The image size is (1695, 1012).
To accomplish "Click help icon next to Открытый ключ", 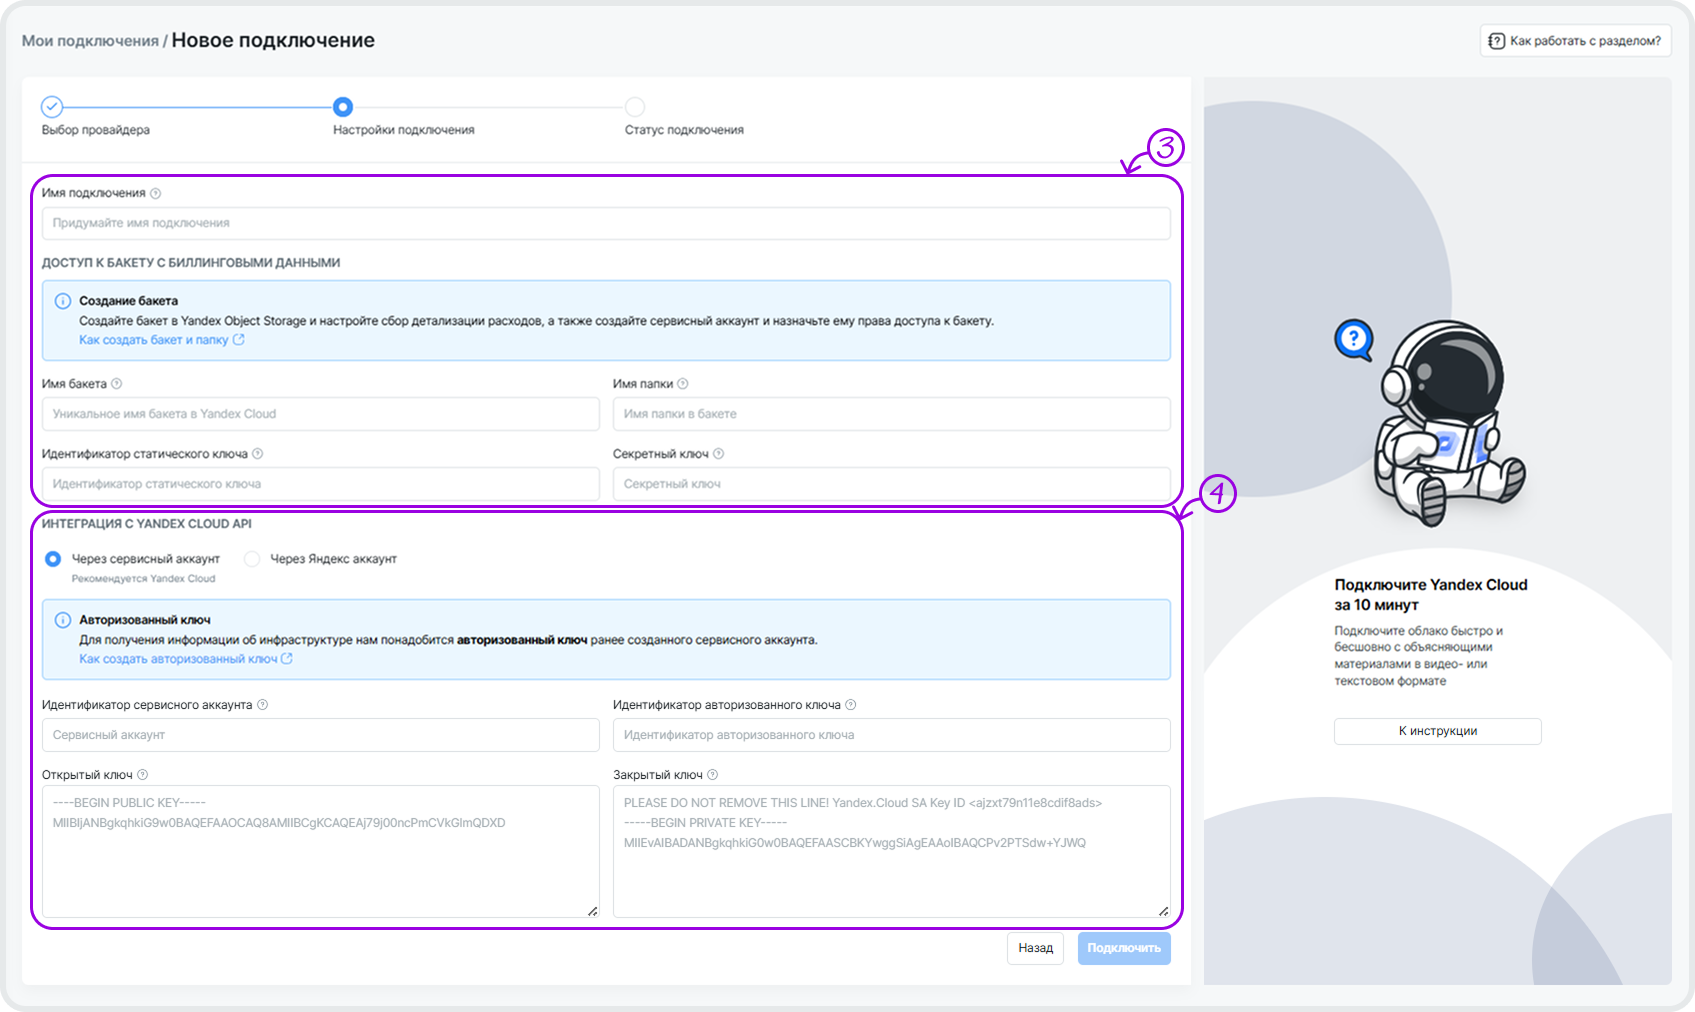I will [143, 775].
